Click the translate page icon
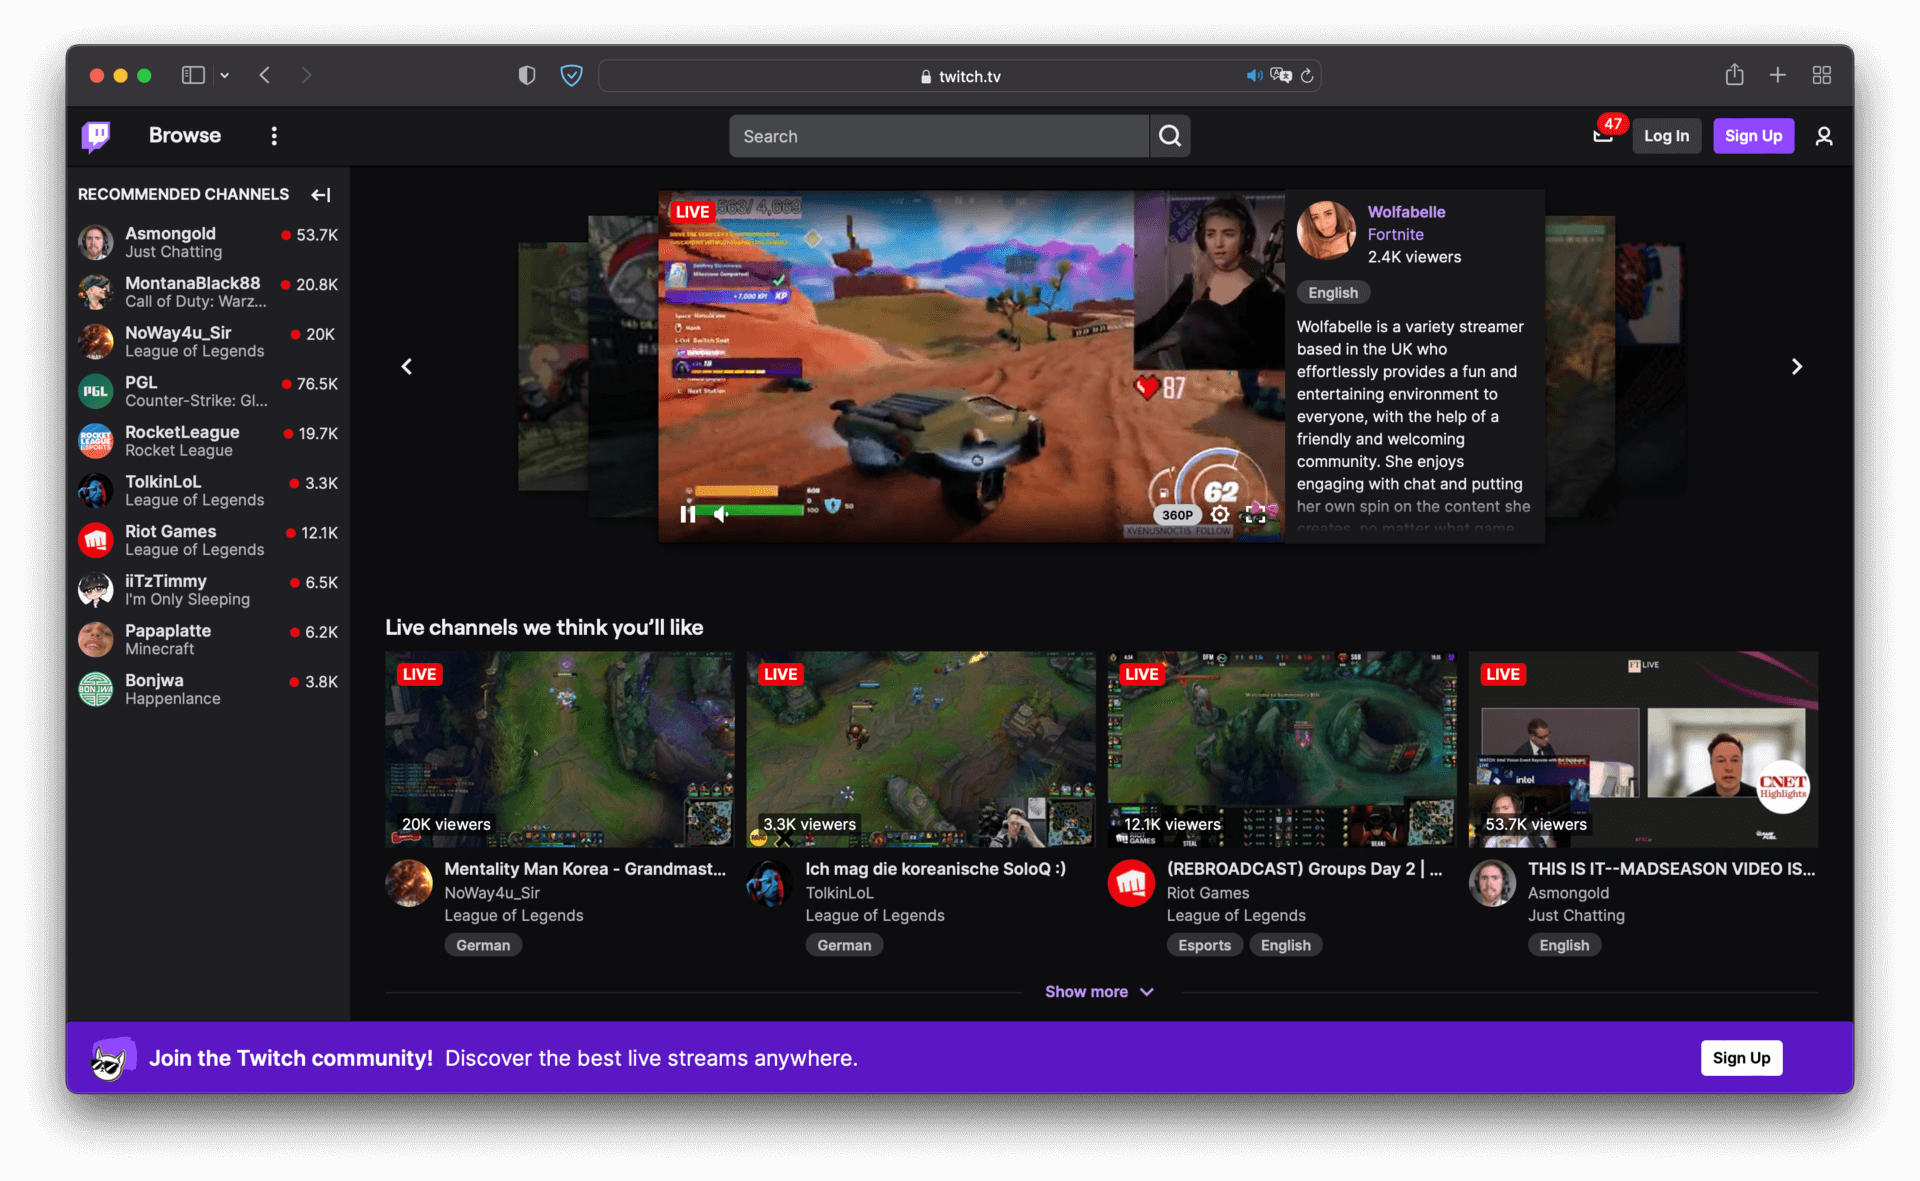 point(1281,76)
